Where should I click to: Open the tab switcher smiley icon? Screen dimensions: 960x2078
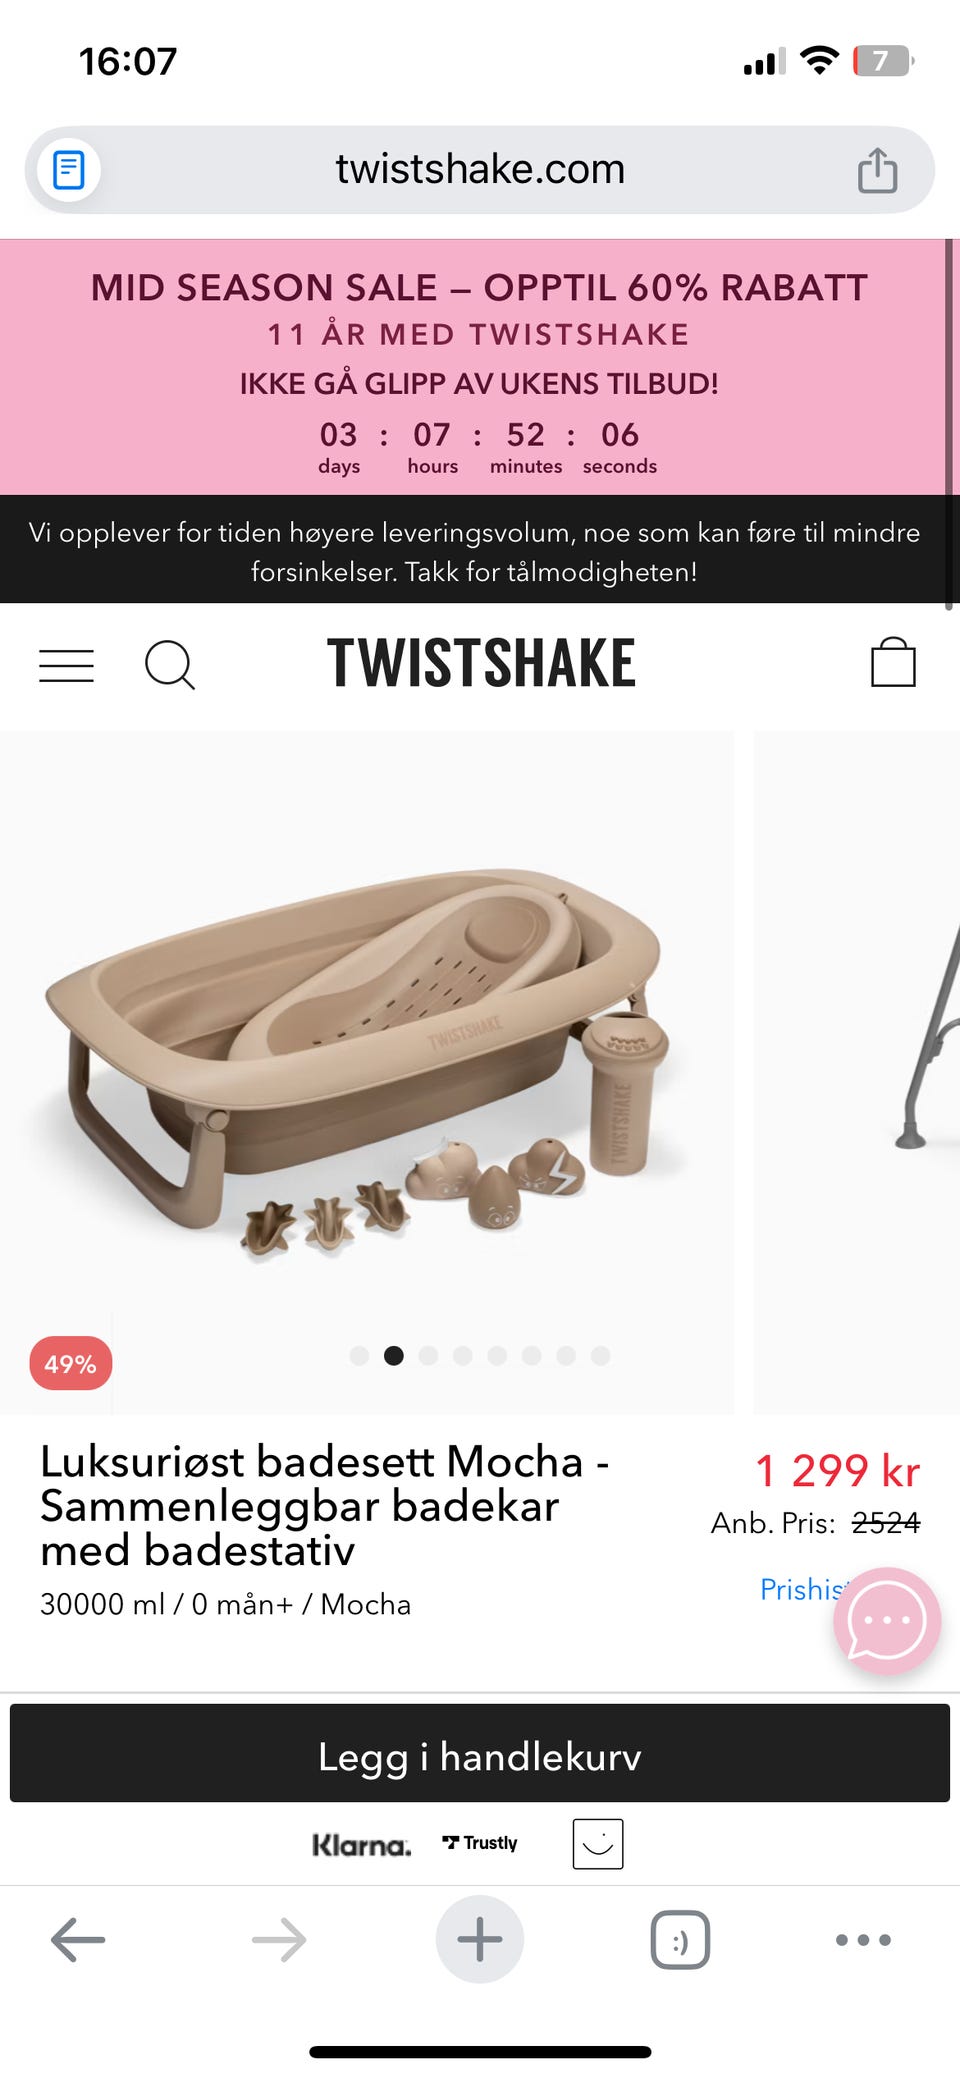pos(680,1940)
